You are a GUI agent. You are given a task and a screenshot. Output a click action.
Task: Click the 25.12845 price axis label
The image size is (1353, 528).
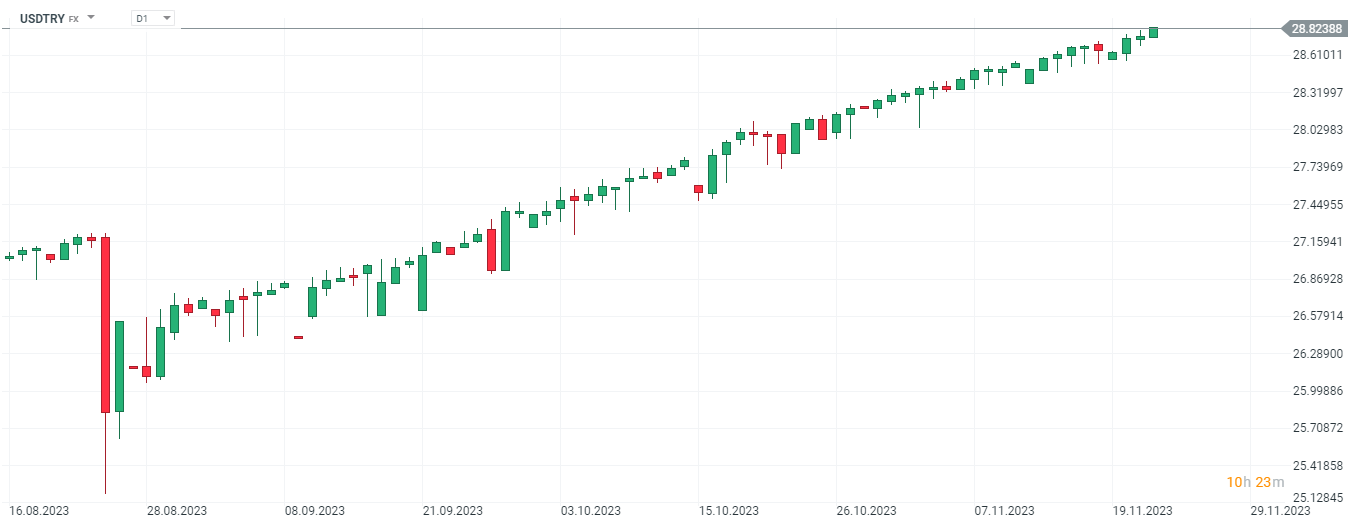(1317, 497)
